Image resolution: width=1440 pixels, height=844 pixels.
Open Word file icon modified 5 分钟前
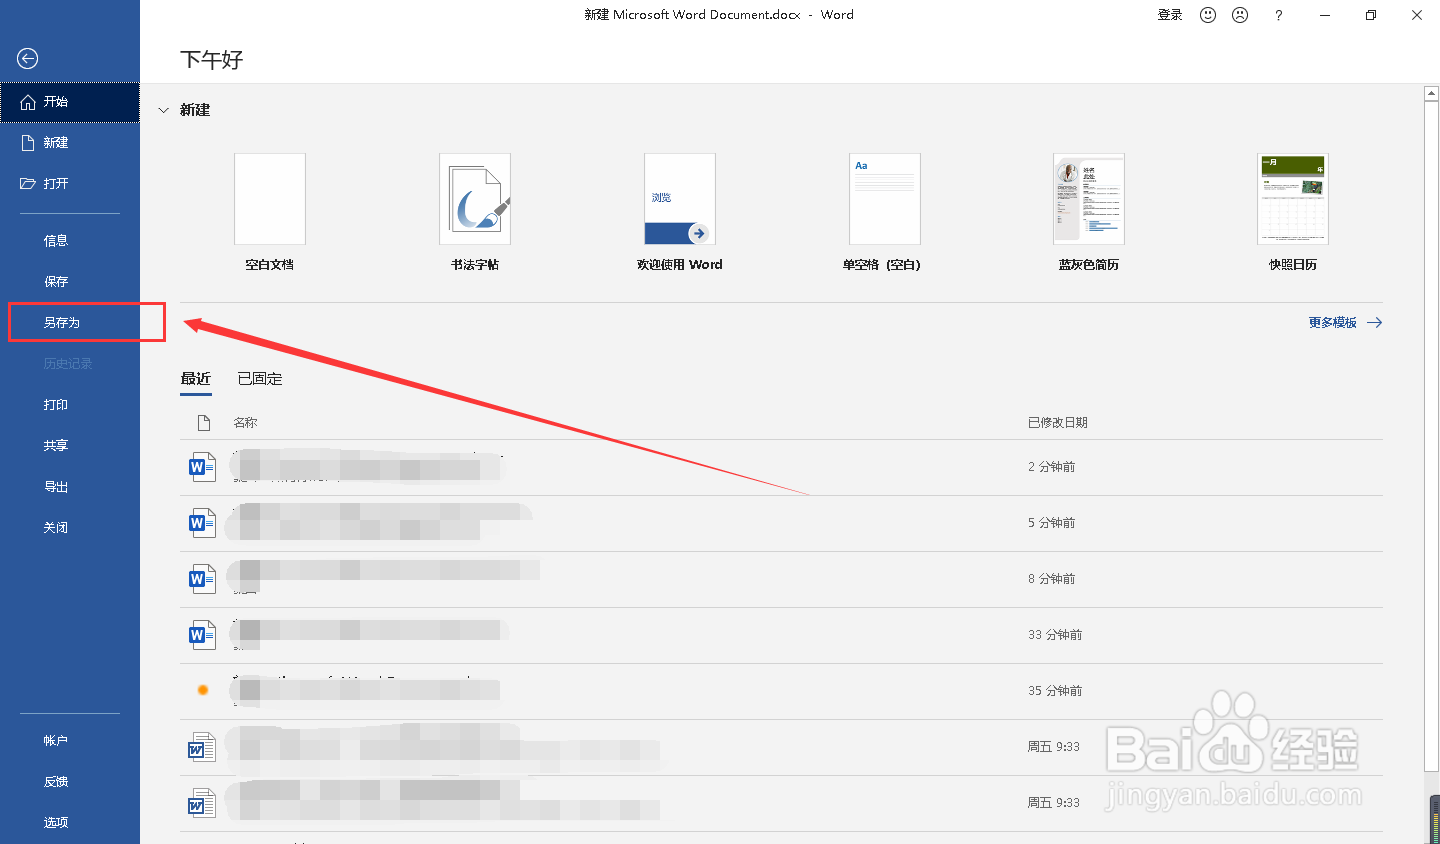(x=202, y=523)
